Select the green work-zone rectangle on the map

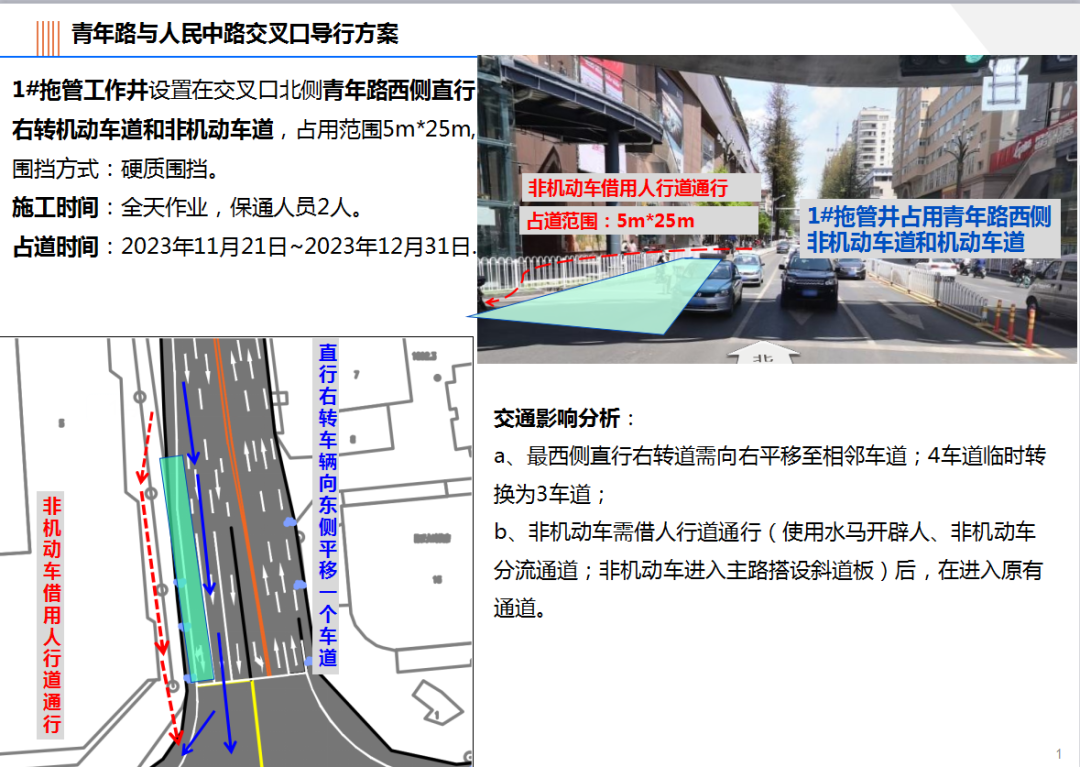pos(187,569)
